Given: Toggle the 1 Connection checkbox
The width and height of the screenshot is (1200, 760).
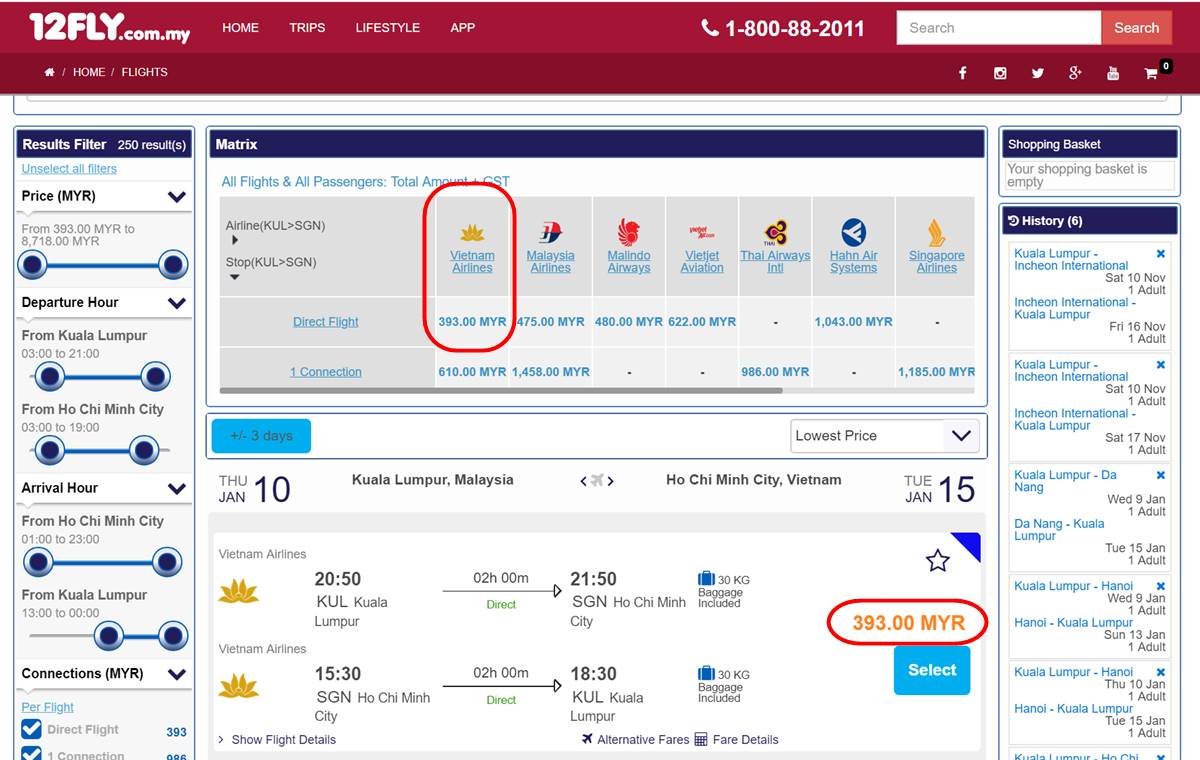Looking at the screenshot, I should pos(31,754).
